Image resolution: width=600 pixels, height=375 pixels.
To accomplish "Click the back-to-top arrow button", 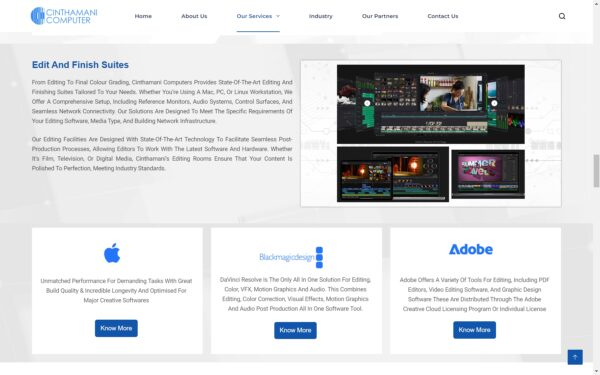I will 575,357.
